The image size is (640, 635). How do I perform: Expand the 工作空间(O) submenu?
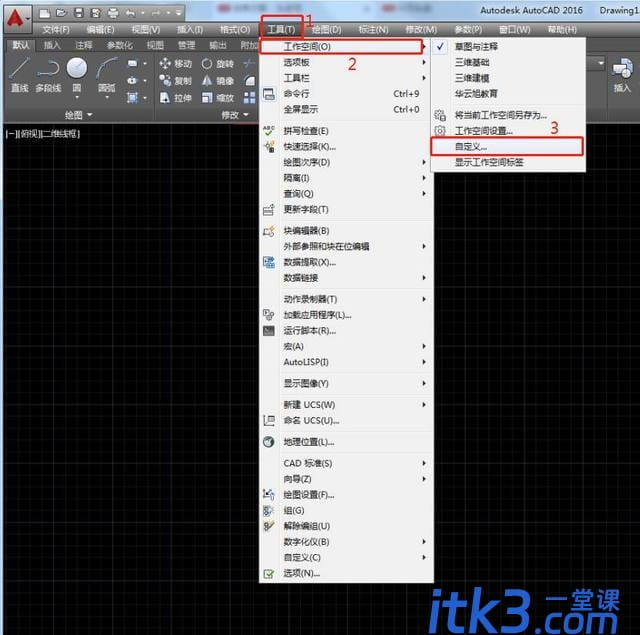pyautogui.click(x=342, y=47)
